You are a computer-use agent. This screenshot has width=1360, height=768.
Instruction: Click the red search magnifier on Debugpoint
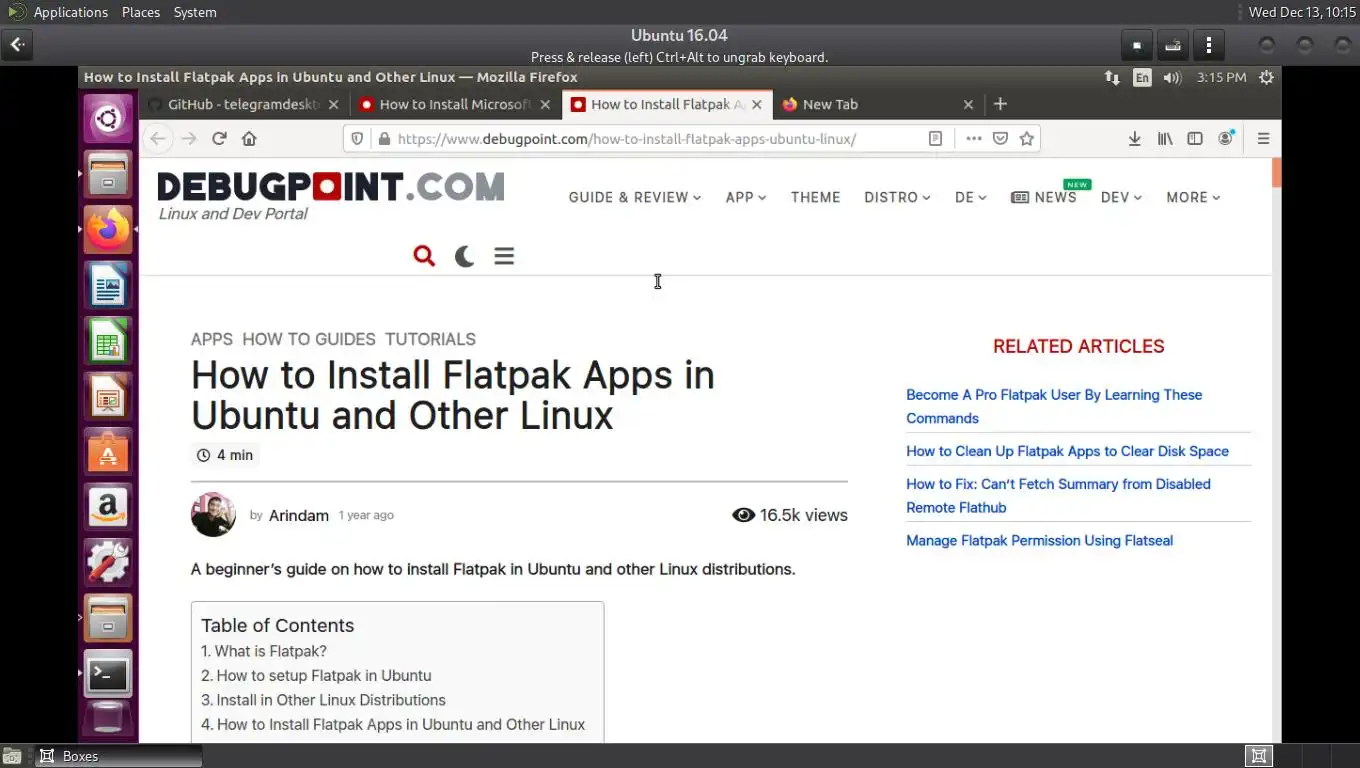tap(424, 256)
